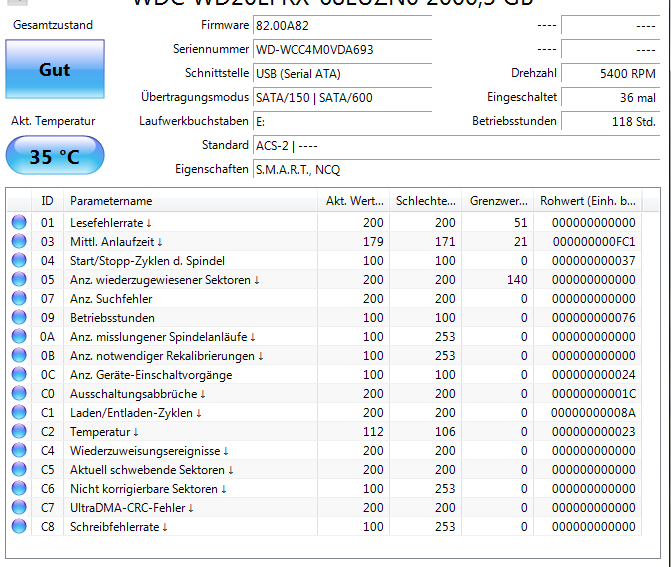Click status icon of UltraDMA-CRC-Fehler row
671x567 pixels.
pyautogui.click(x=19, y=507)
